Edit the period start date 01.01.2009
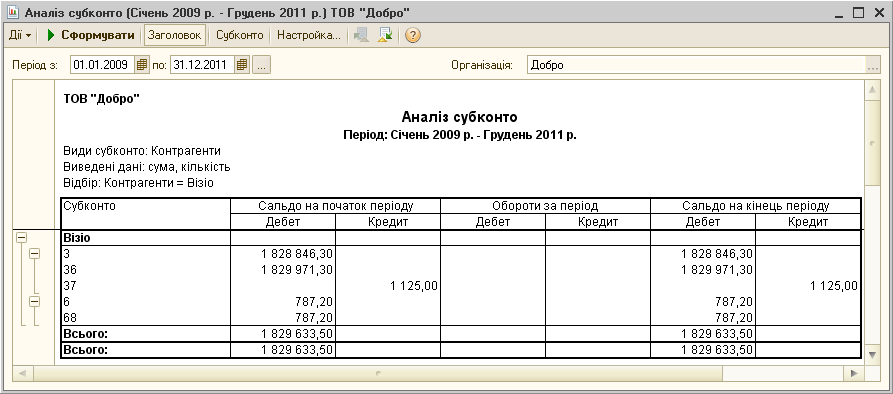893x394 pixels. pyautogui.click(x=103, y=65)
